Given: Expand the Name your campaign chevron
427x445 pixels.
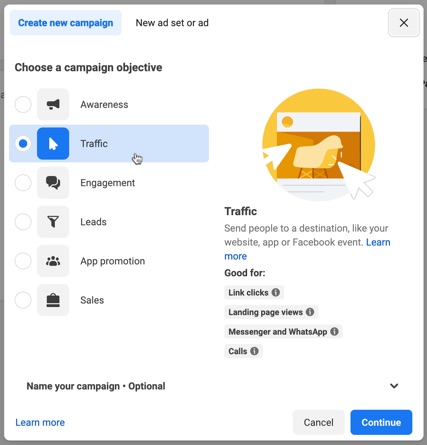Looking at the screenshot, I should click(394, 386).
